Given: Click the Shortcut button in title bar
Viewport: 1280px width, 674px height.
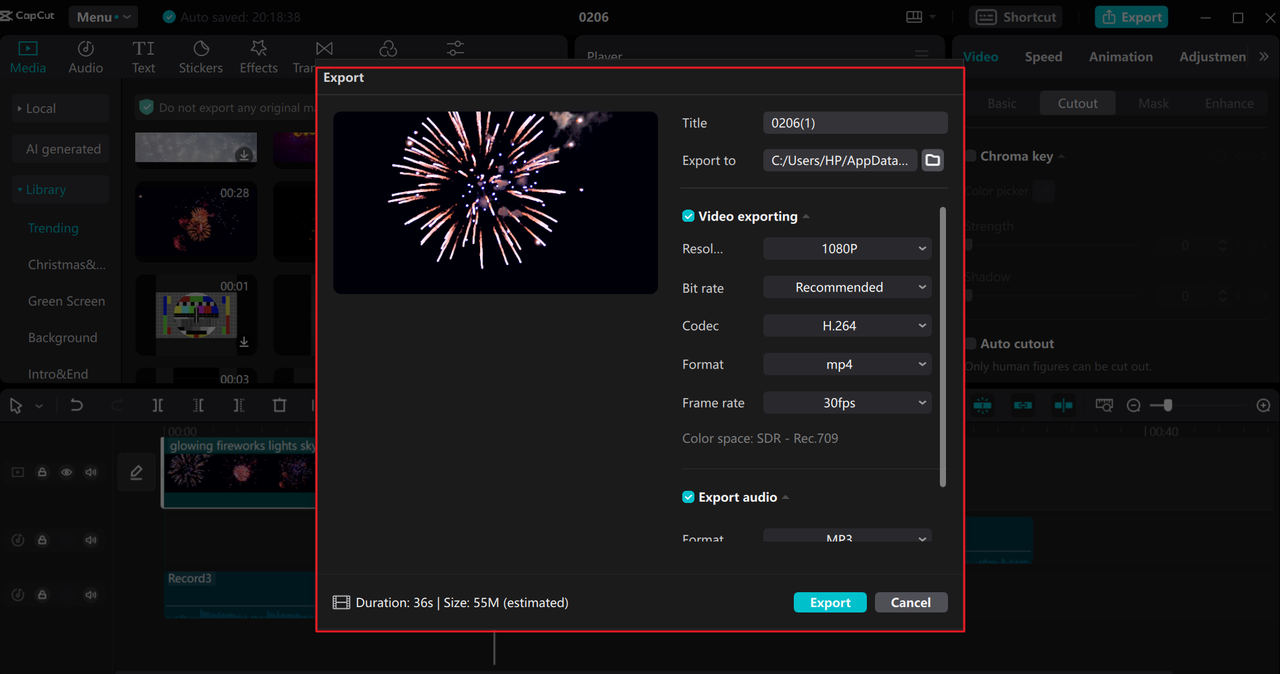Looking at the screenshot, I should coord(1016,17).
